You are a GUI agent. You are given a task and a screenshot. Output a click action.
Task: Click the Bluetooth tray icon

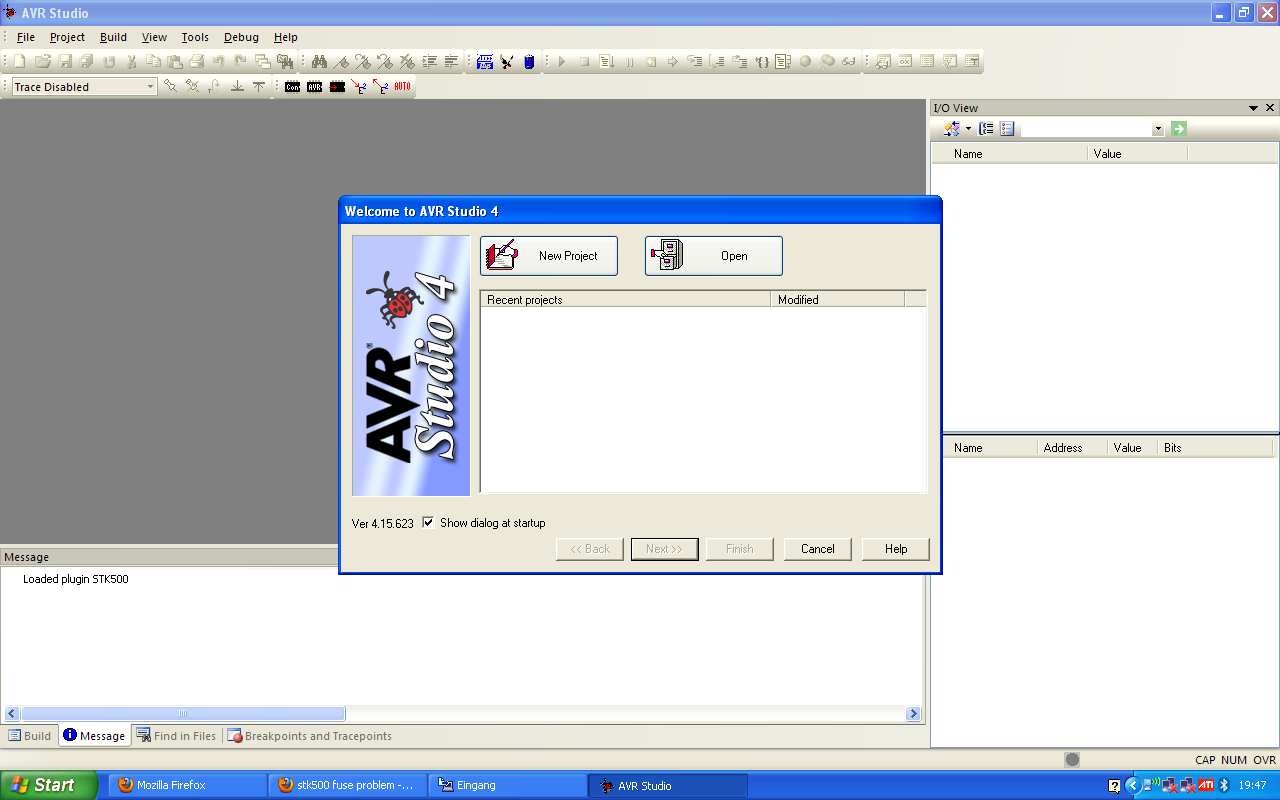coord(1223,785)
